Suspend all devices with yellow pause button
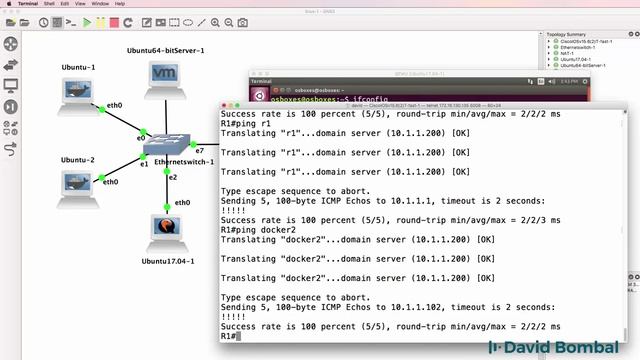The image size is (640, 360). click(x=100, y=23)
